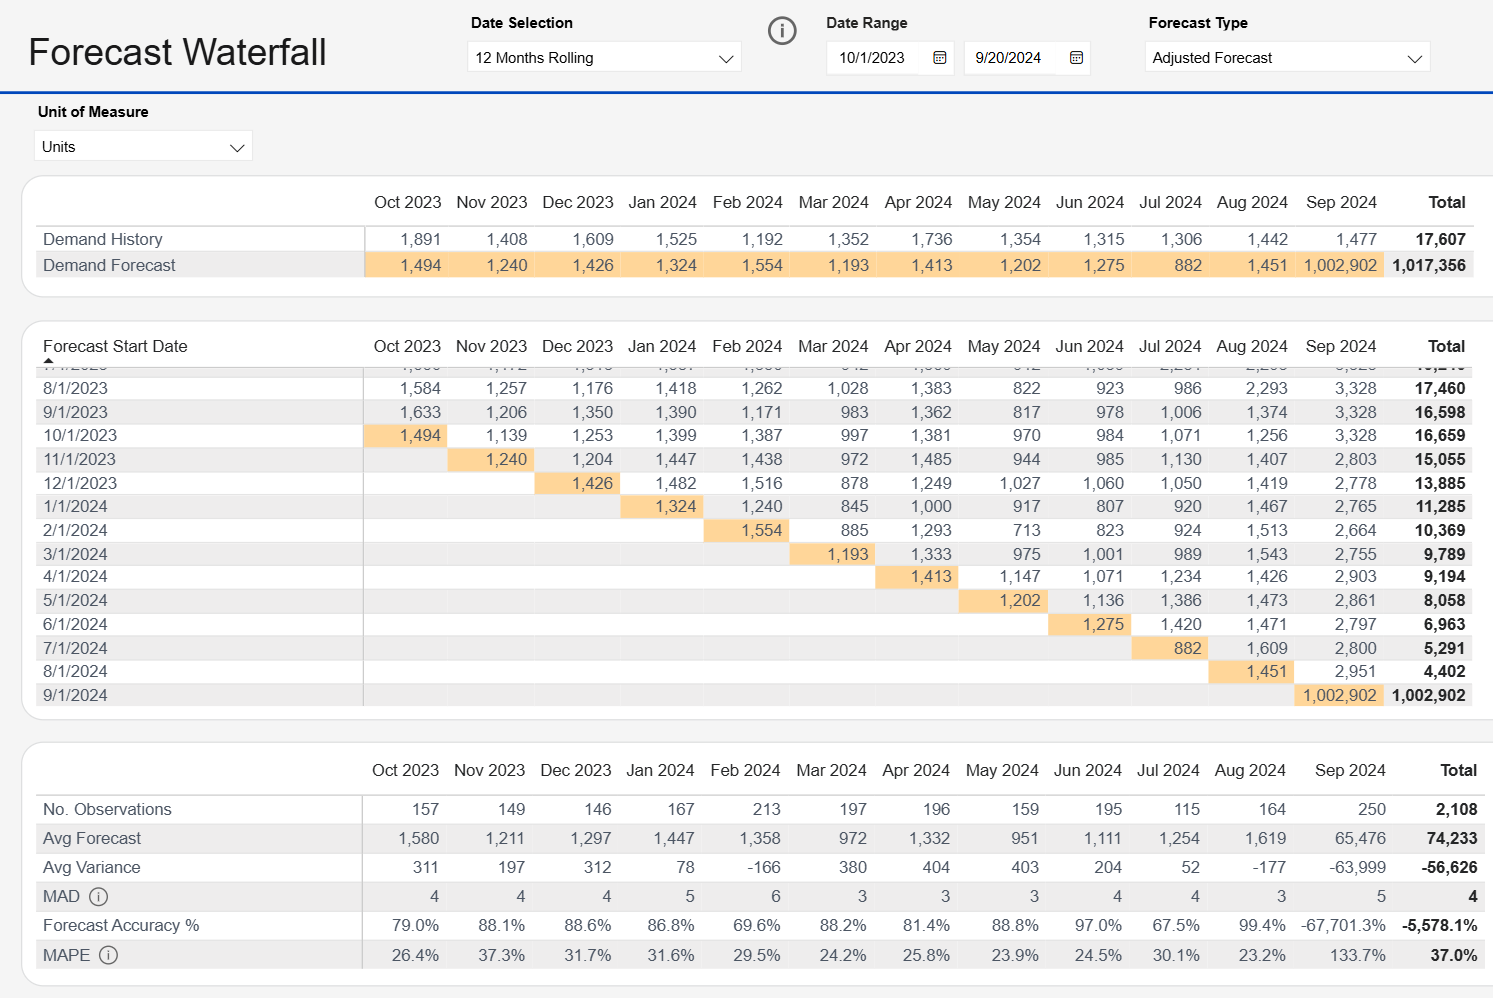Screen dimensions: 1493x998
Task: Click the highlighted 1,002,902 in the 9/1/2024 row
Action: point(1340,695)
